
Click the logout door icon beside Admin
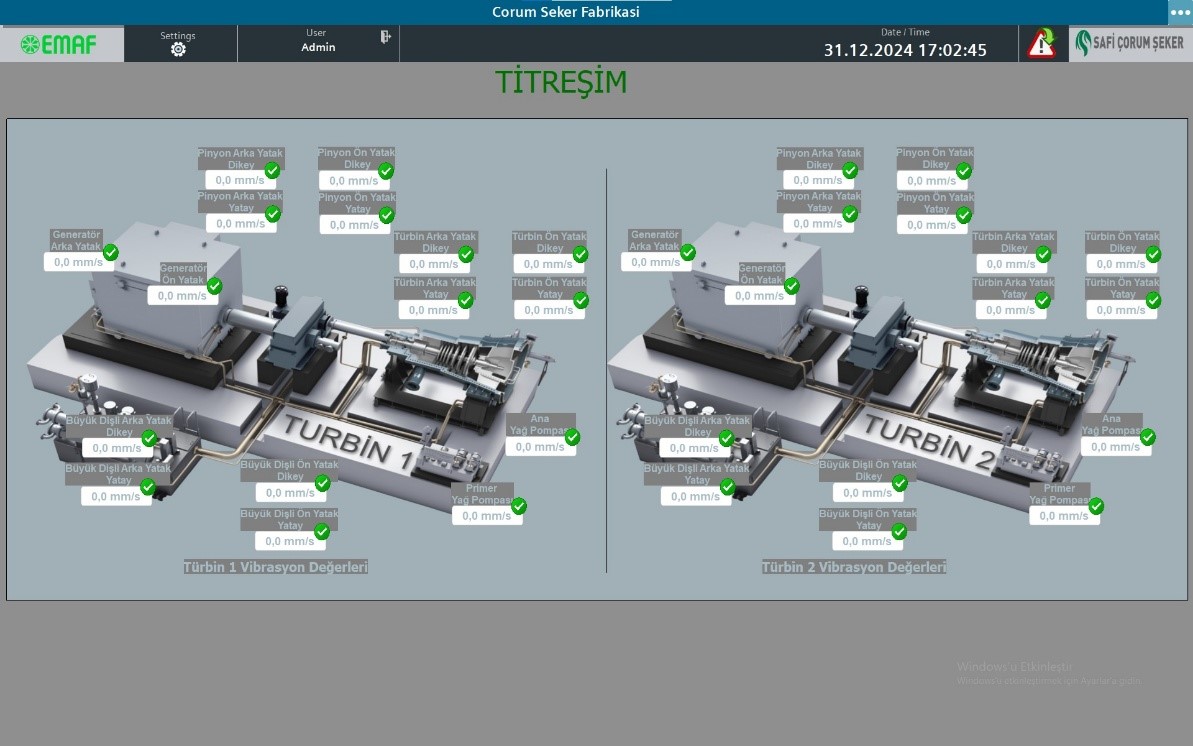[385, 37]
